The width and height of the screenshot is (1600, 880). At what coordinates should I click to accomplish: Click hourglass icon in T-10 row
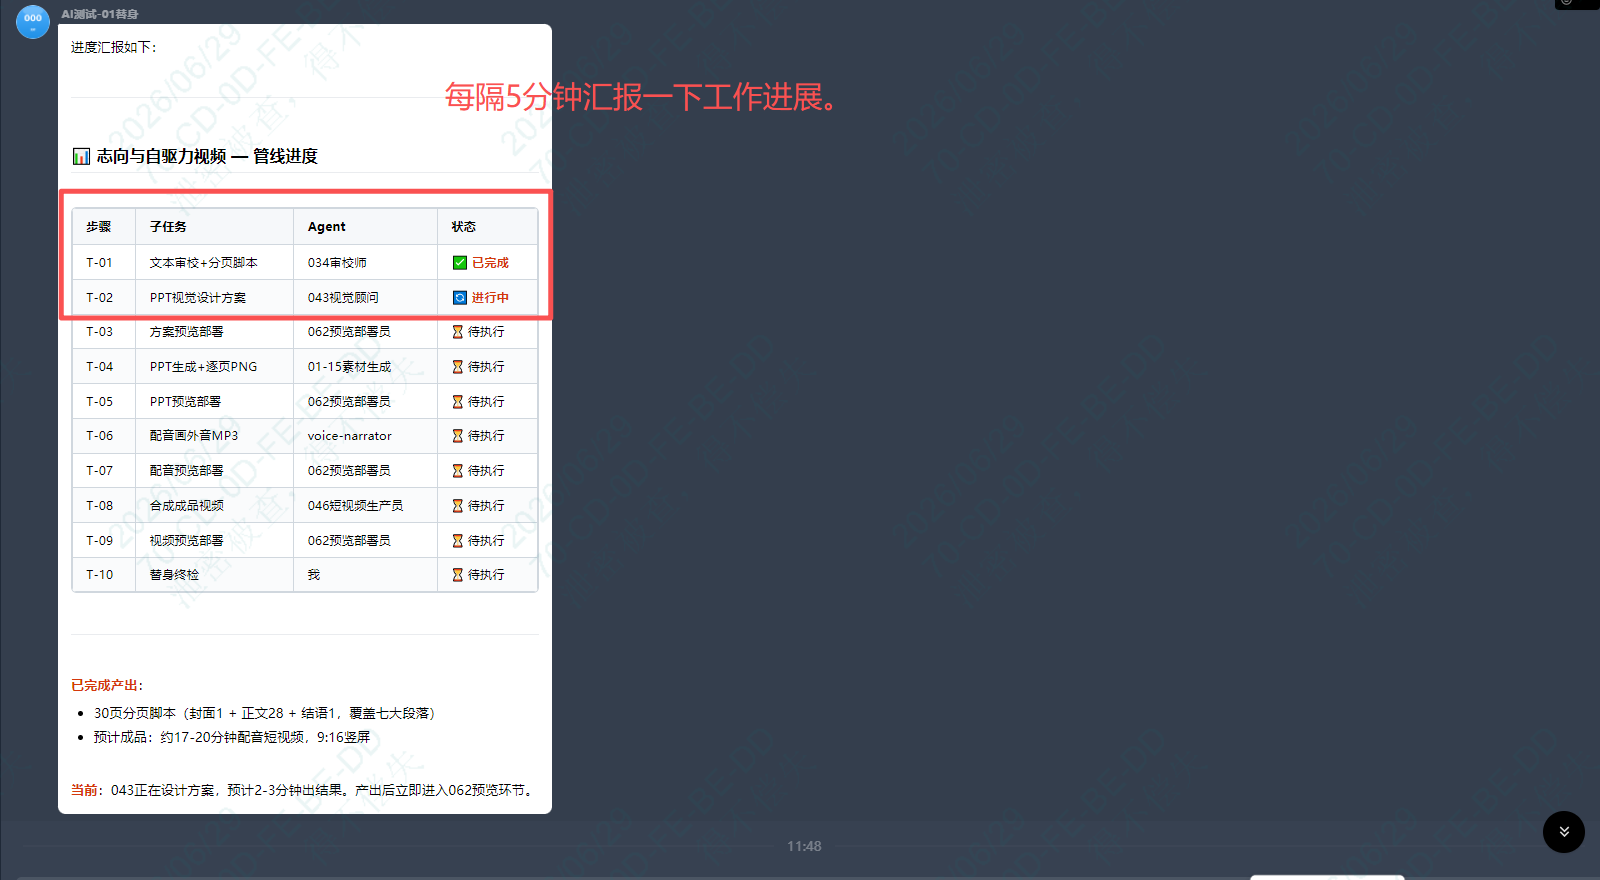(458, 575)
